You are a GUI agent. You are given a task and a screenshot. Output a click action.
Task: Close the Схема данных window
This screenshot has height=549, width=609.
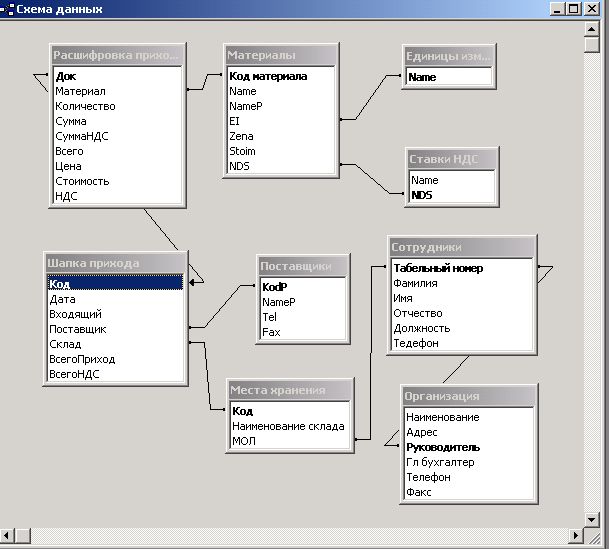pyautogui.click(x=592, y=9)
